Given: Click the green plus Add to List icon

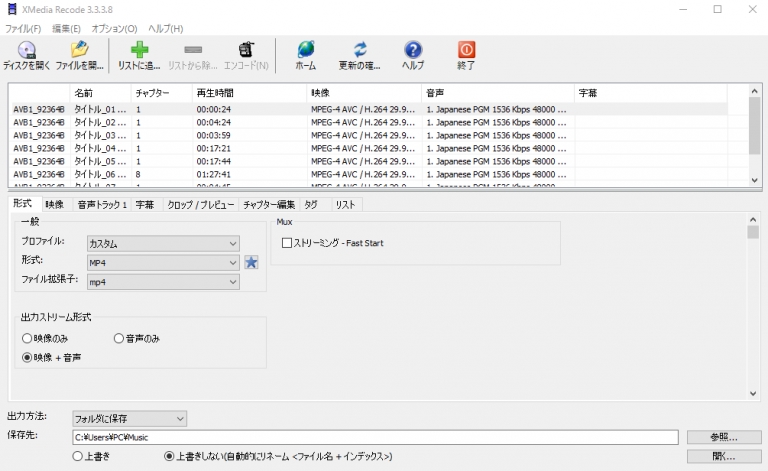Looking at the screenshot, I should pyautogui.click(x=139, y=50).
